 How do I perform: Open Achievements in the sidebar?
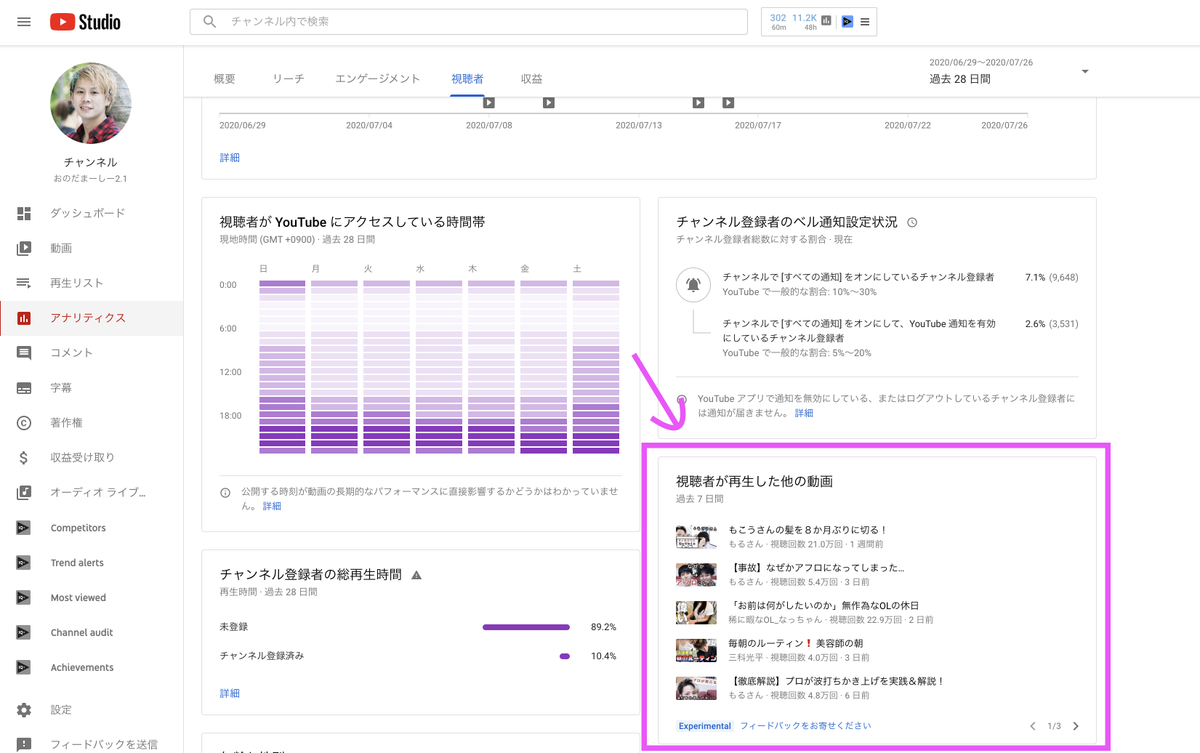[x=91, y=668]
